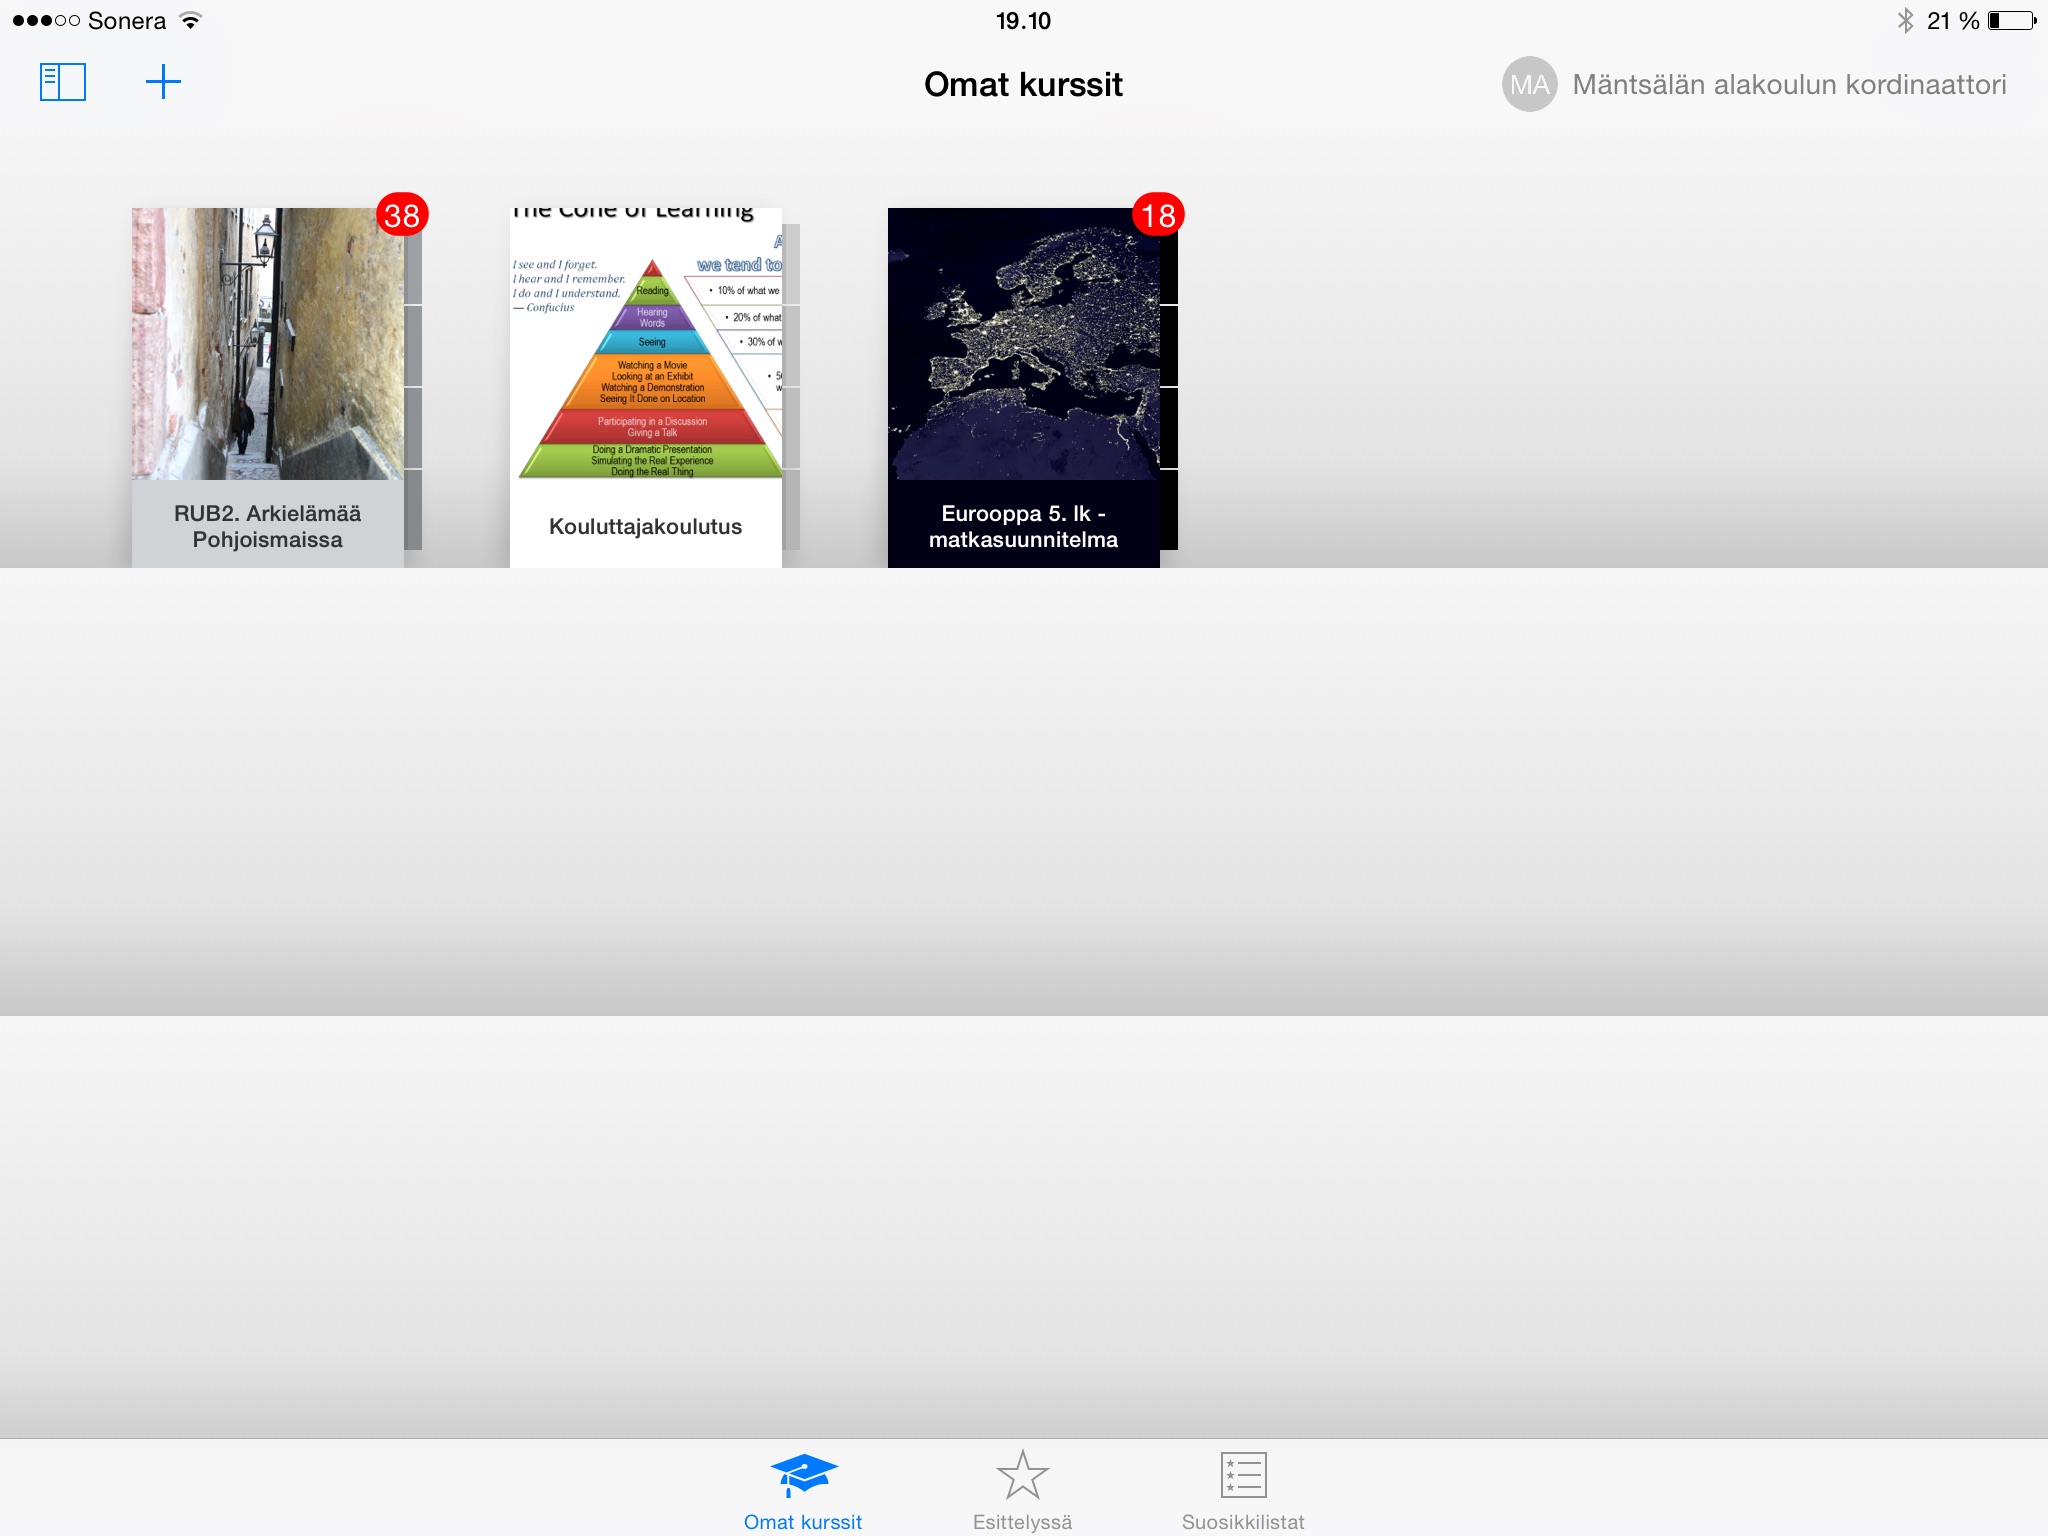Toggle the sidebar panel icon
2048x1536 pixels.
click(62, 82)
